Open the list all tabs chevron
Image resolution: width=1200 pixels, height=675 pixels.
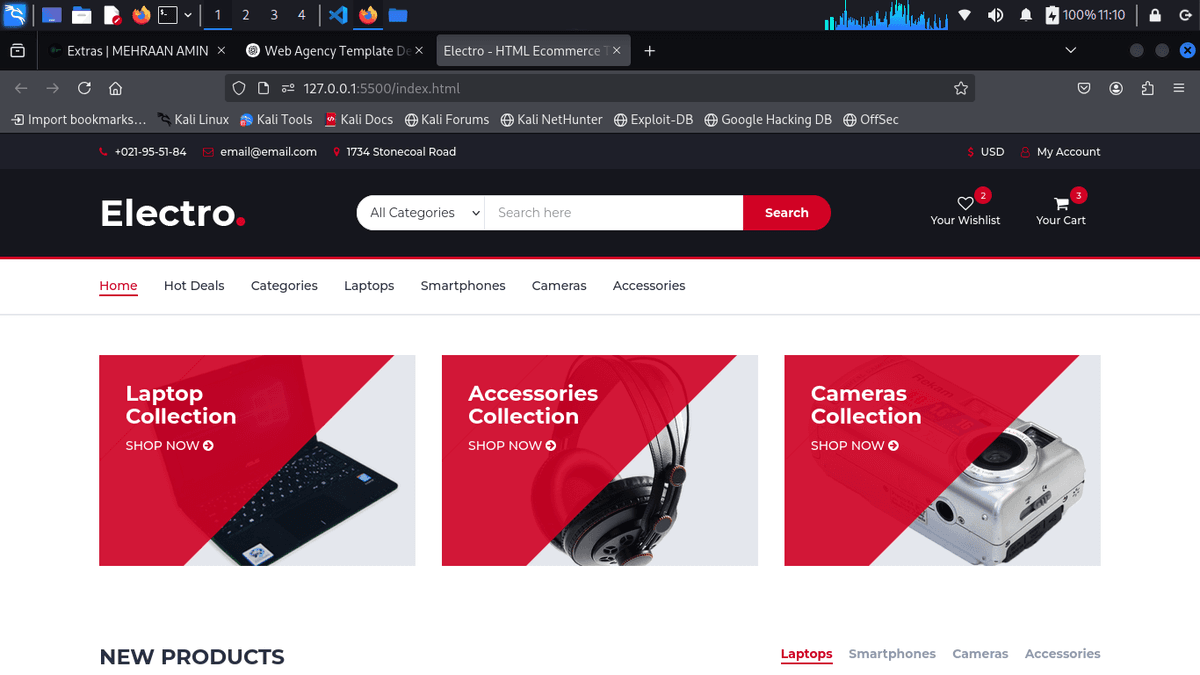pyautogui.click(x=1071, y=50)
